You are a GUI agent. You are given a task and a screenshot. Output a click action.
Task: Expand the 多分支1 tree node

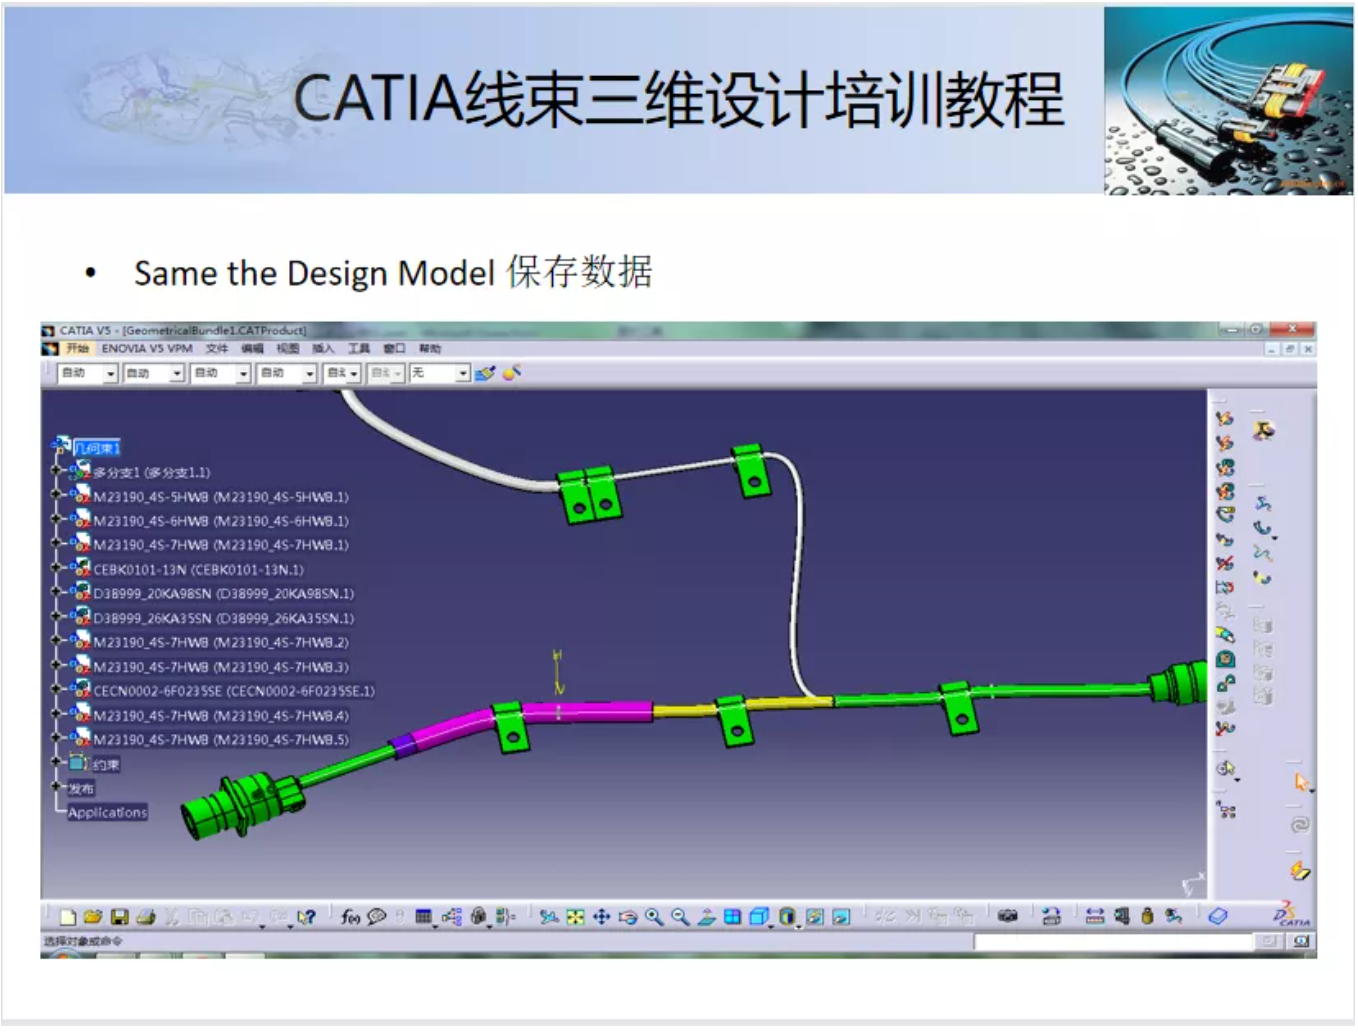56,472
